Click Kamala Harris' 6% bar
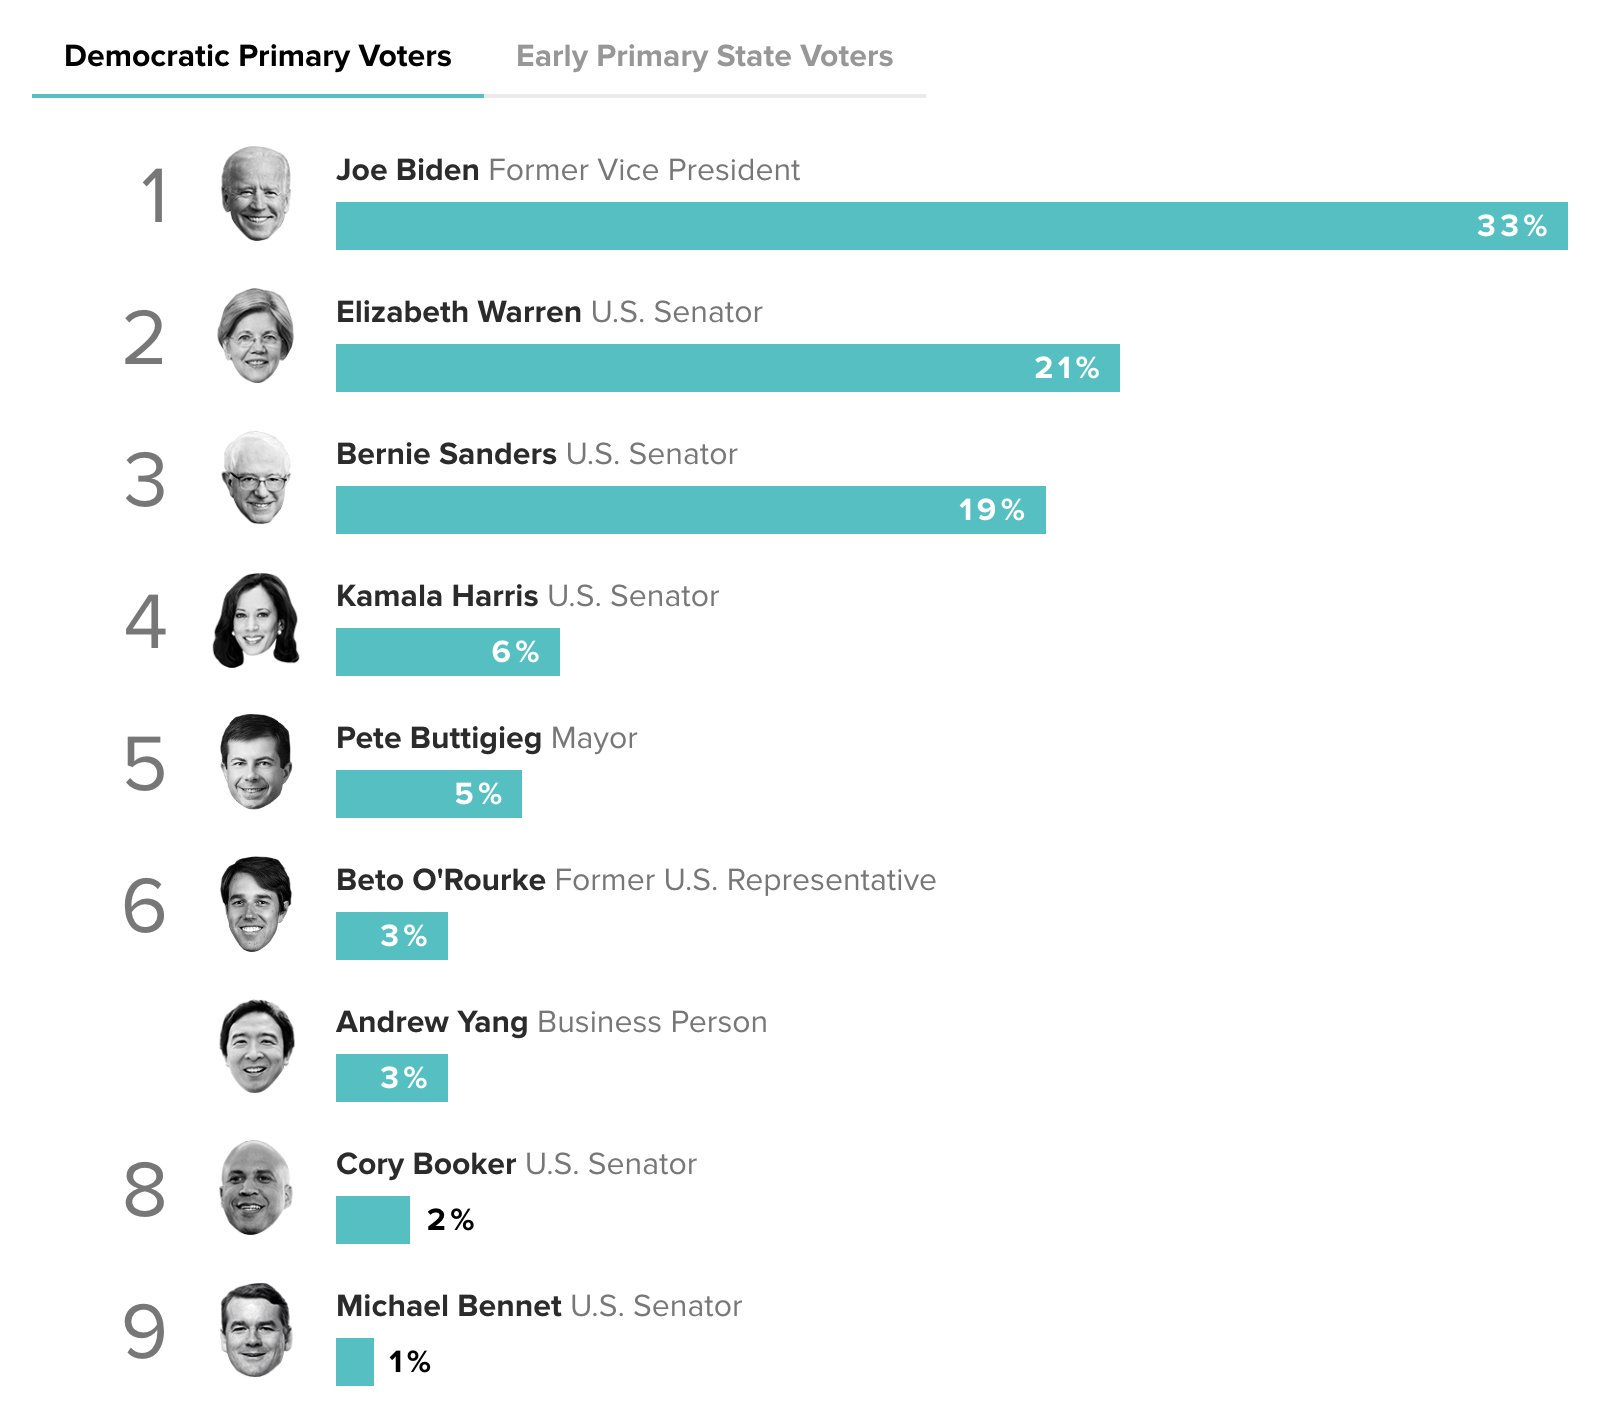 click(x=447, y=652)
